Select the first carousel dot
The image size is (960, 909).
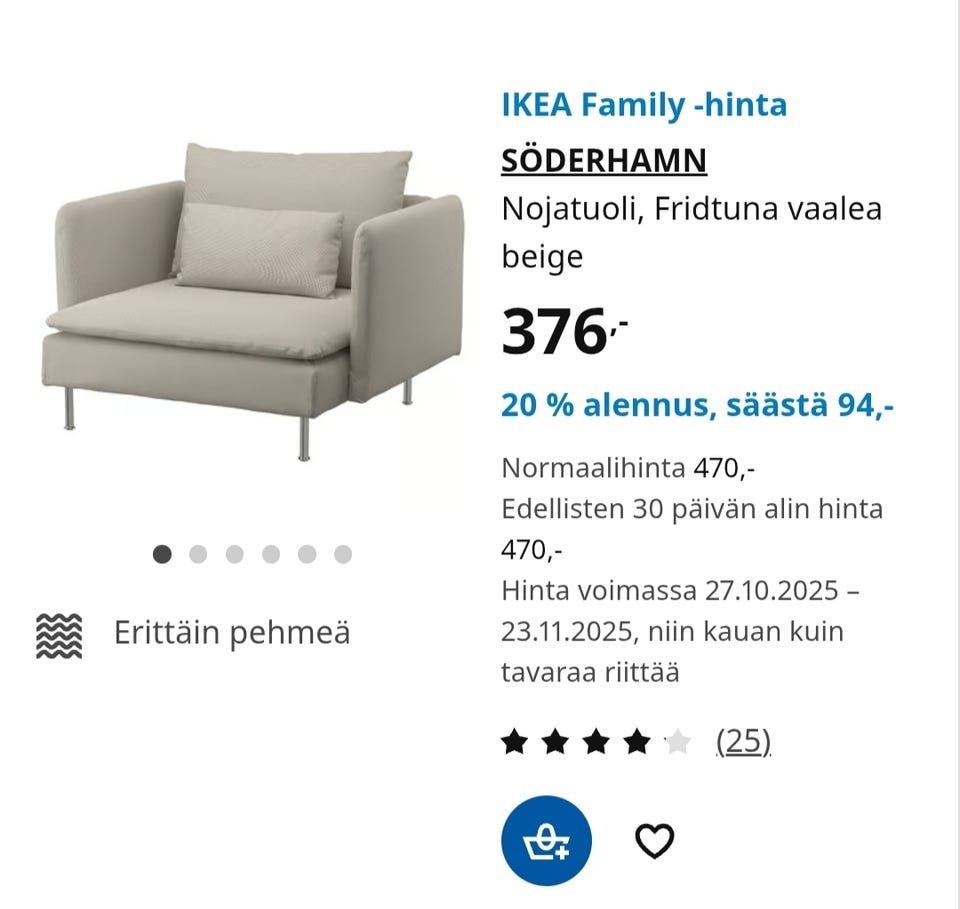pos(162,554)
